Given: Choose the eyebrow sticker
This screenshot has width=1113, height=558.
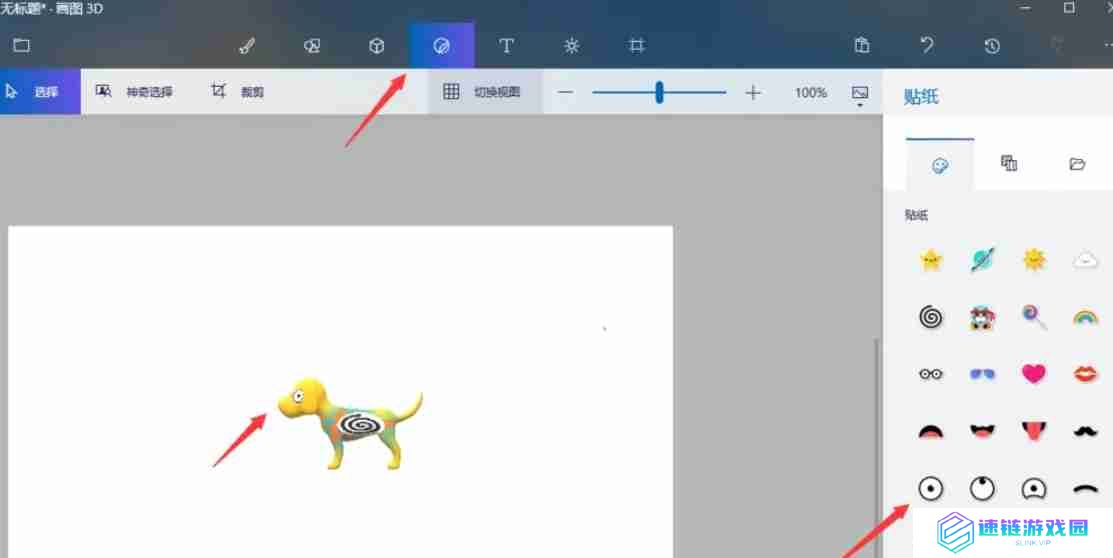Looking at the screenshot, I should (1085, 488).
